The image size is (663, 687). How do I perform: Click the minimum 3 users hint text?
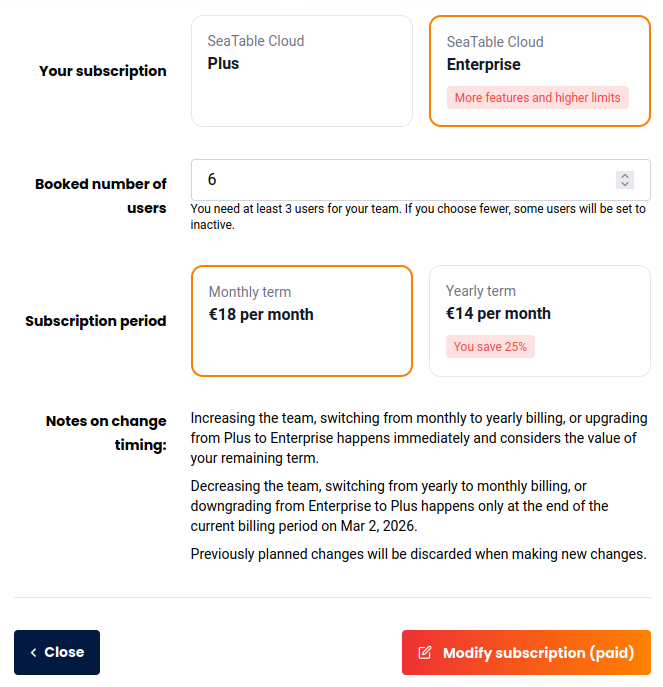[x=417, y=217]
